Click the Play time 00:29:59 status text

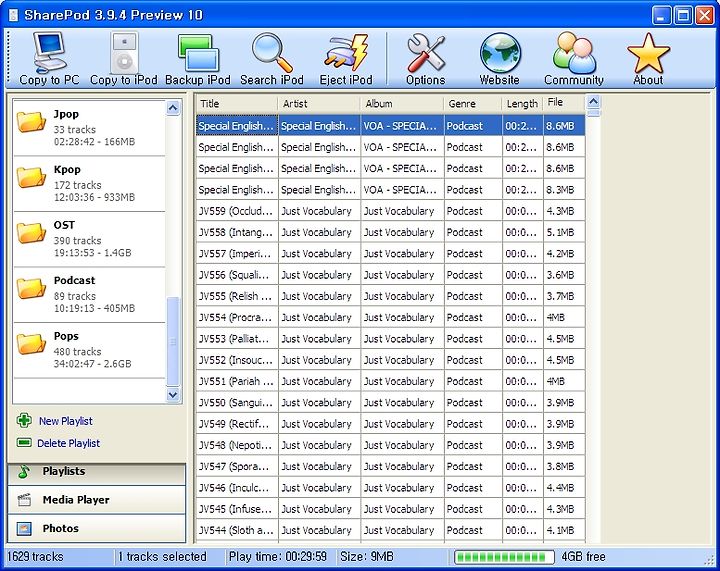(278, 557)
